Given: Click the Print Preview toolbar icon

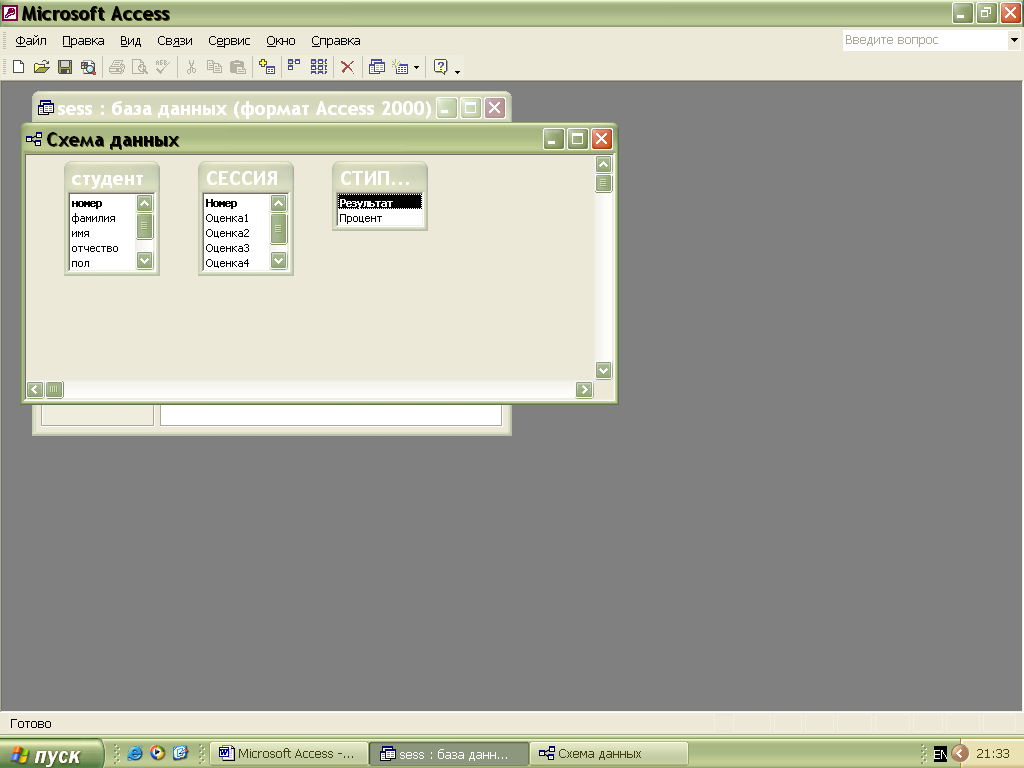Looking at the screenshot, I should click(140, 67).
